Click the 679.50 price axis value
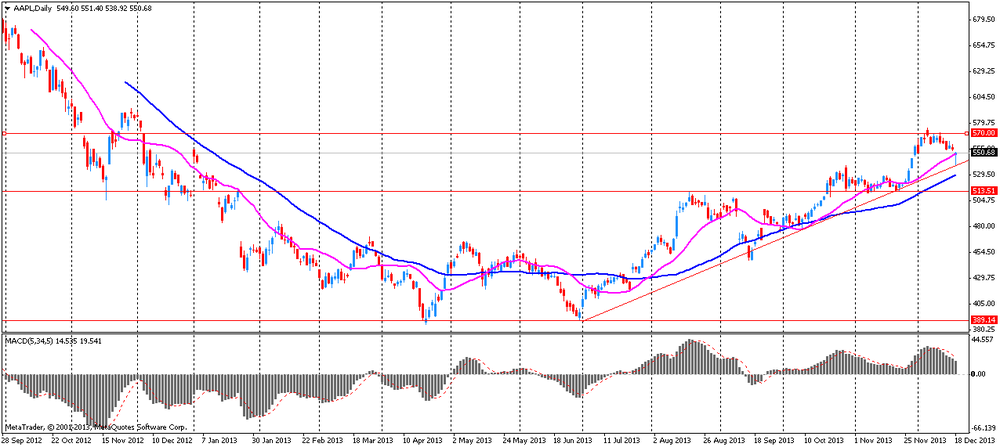The height and width of the screenshot is (447, 1000). [x=983, y=19]
